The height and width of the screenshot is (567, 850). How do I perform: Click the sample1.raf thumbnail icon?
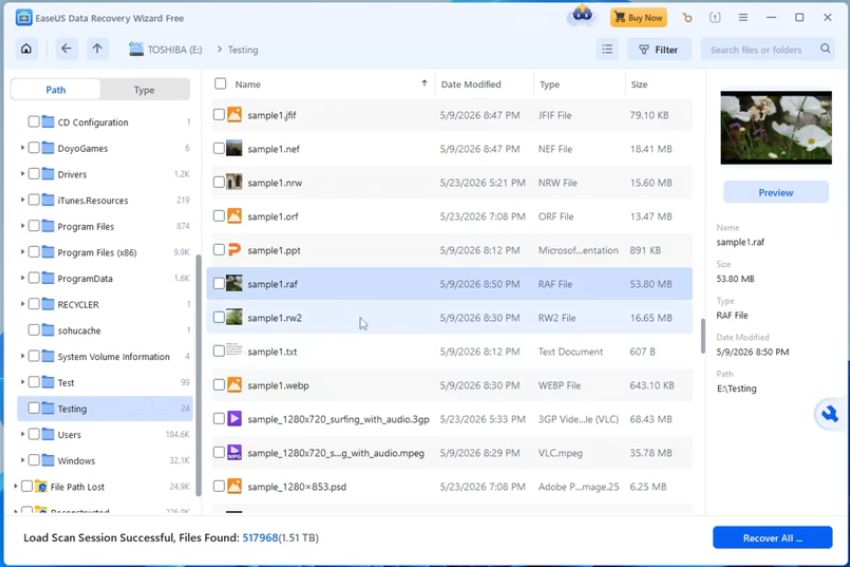click(x=234, y=284)
